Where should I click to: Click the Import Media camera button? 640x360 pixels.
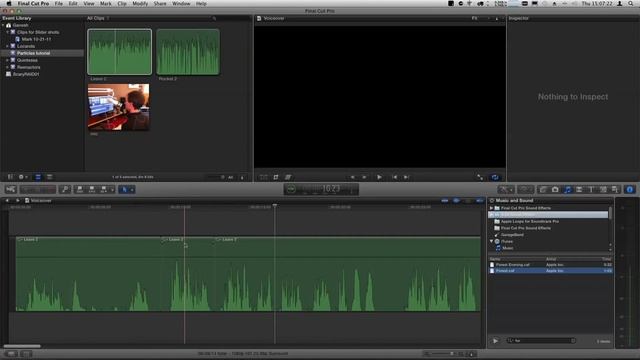point(11,189)
